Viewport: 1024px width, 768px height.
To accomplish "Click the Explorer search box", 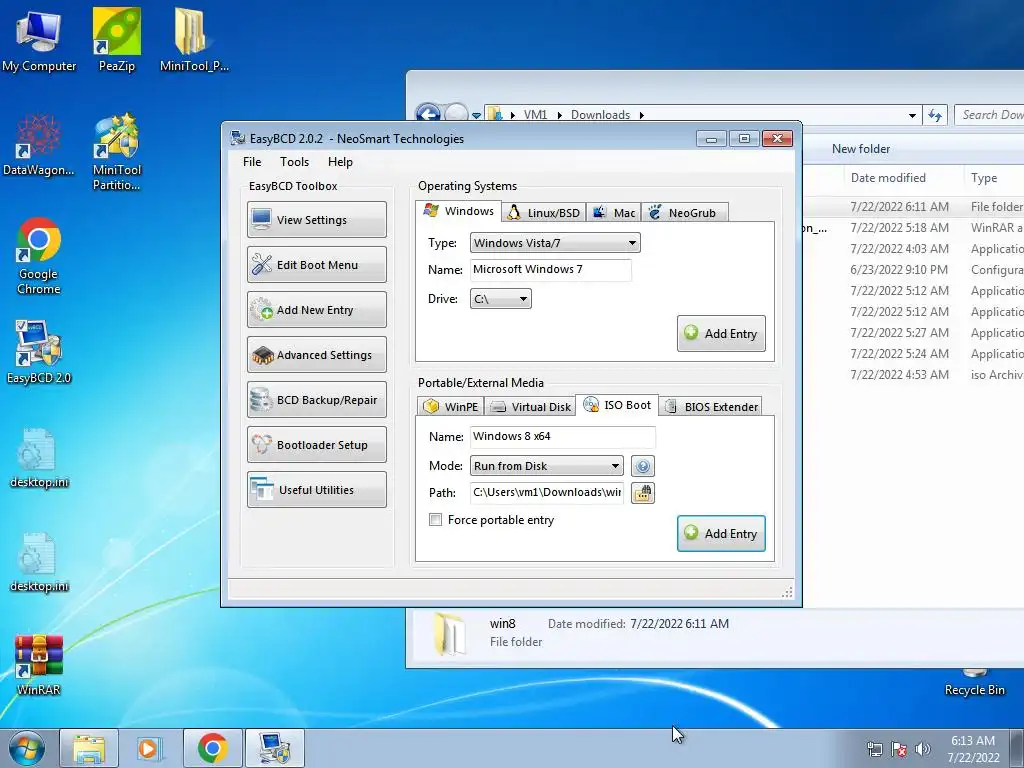I will pos(989,115).
